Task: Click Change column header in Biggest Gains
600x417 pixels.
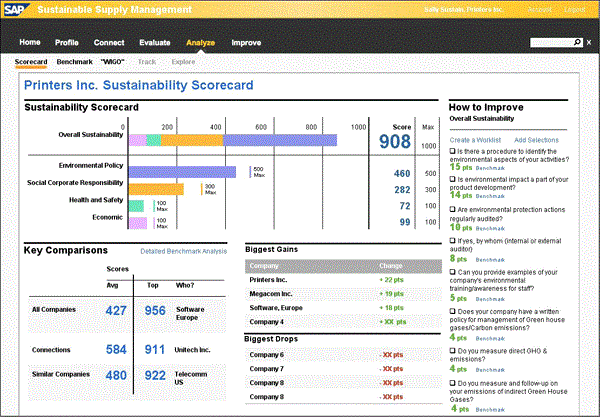Action: [391, 266]
